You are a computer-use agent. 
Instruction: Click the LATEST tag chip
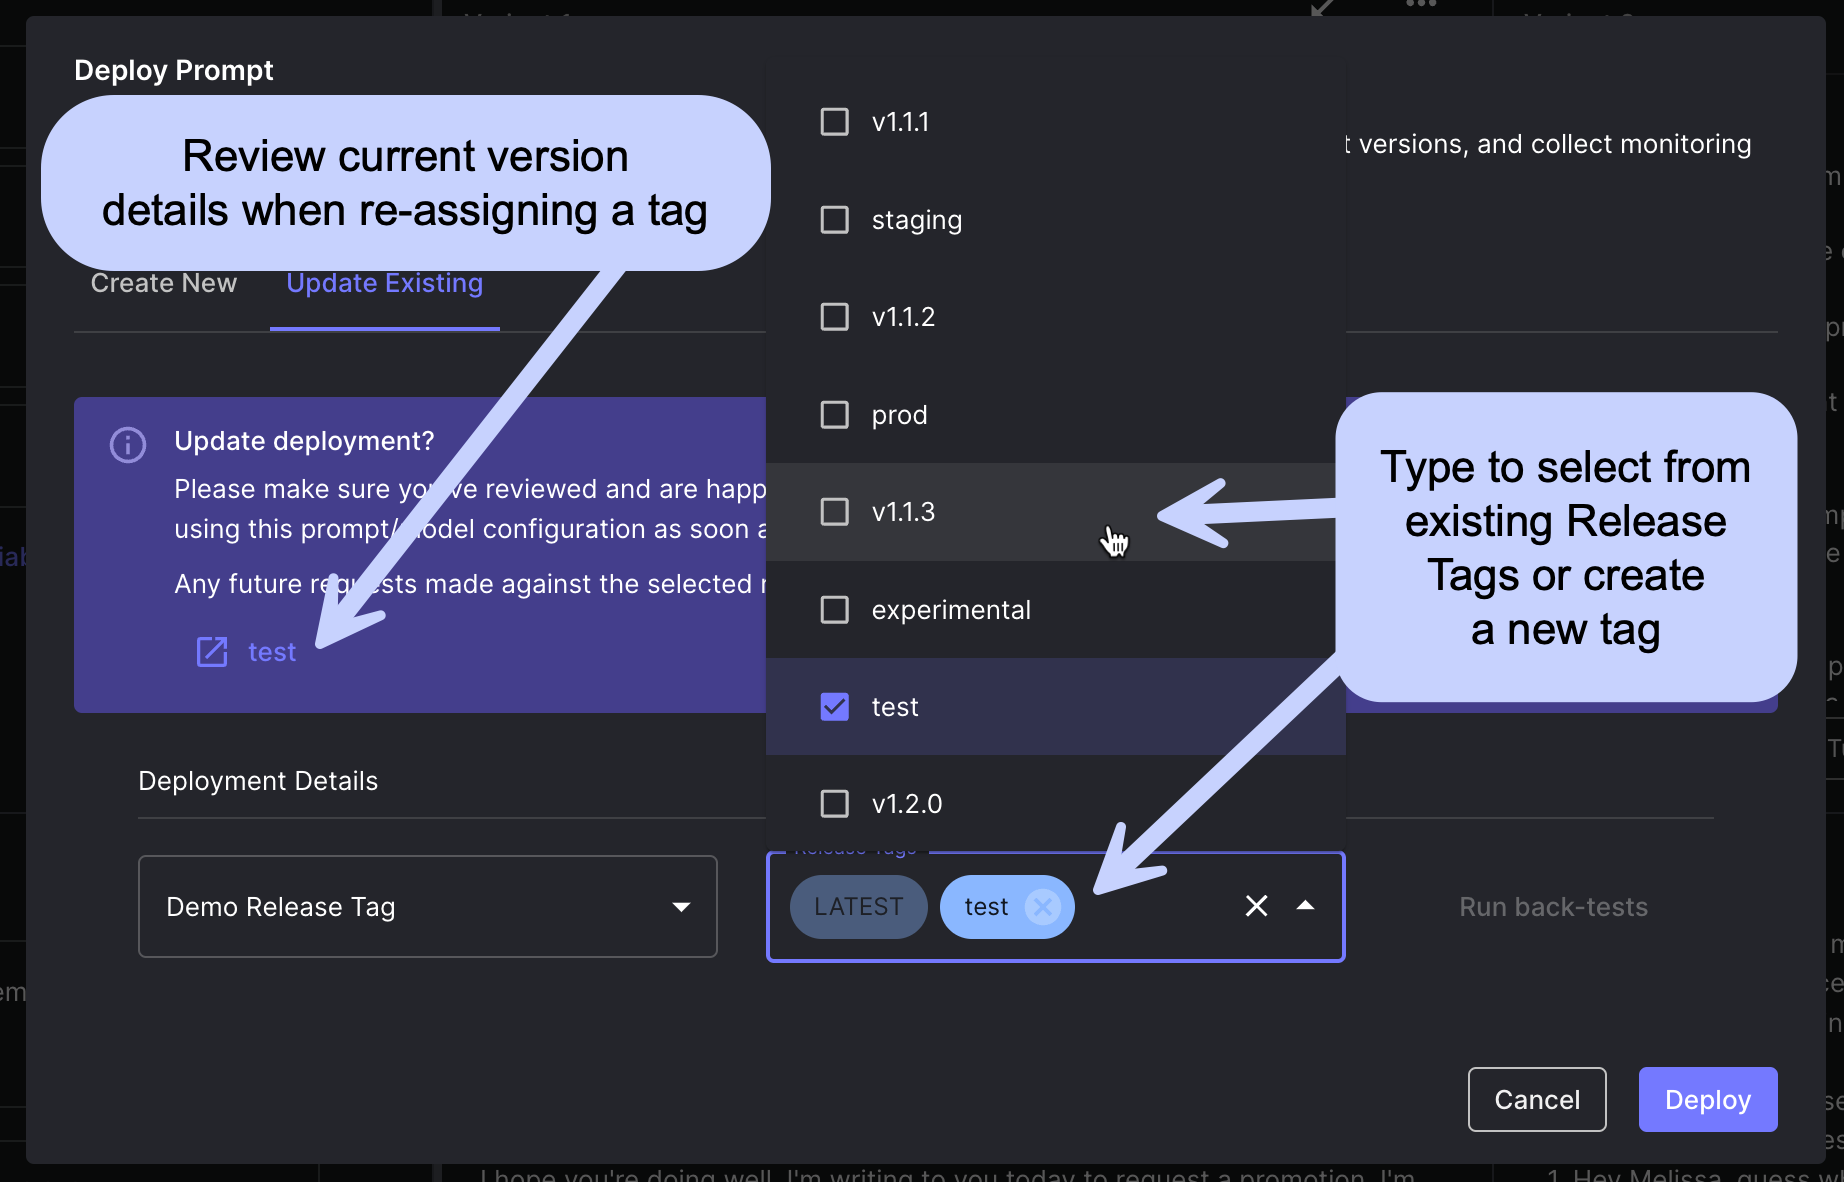[x=859, y=907]
